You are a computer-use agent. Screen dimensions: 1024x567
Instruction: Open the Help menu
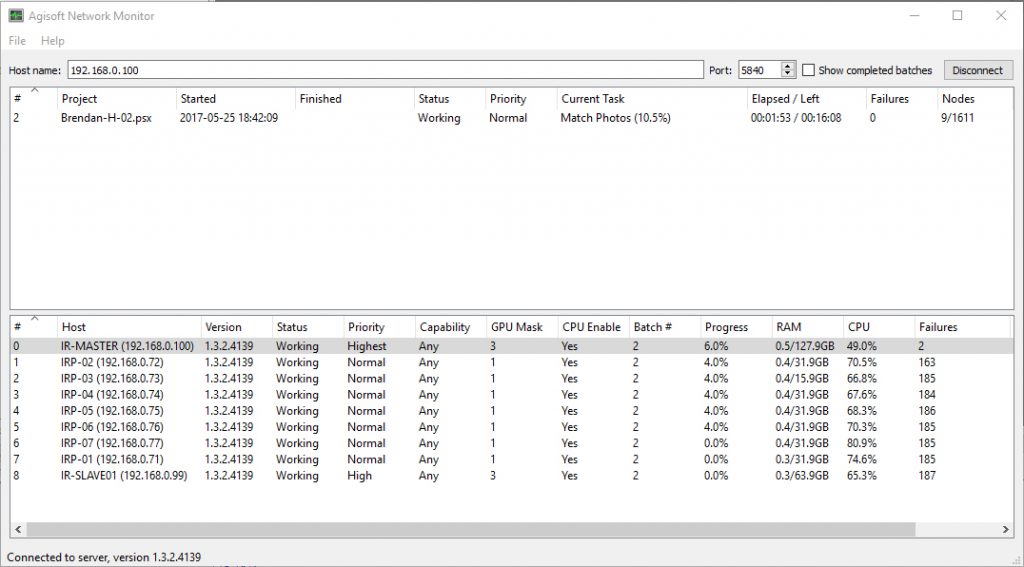pos(52,40)
